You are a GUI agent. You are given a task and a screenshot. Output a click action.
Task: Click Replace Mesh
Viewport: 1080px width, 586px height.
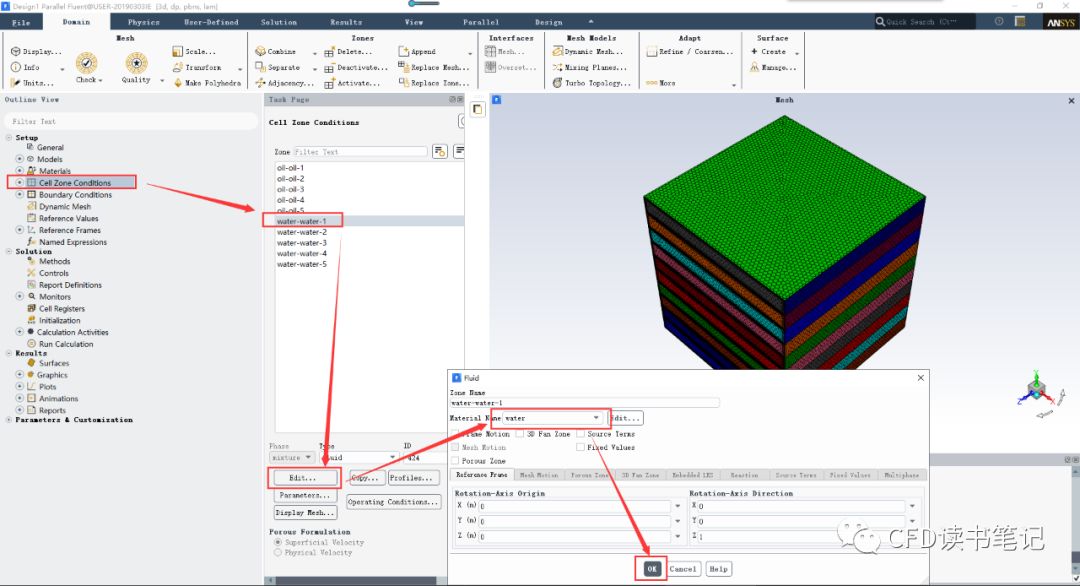point(434,67)
